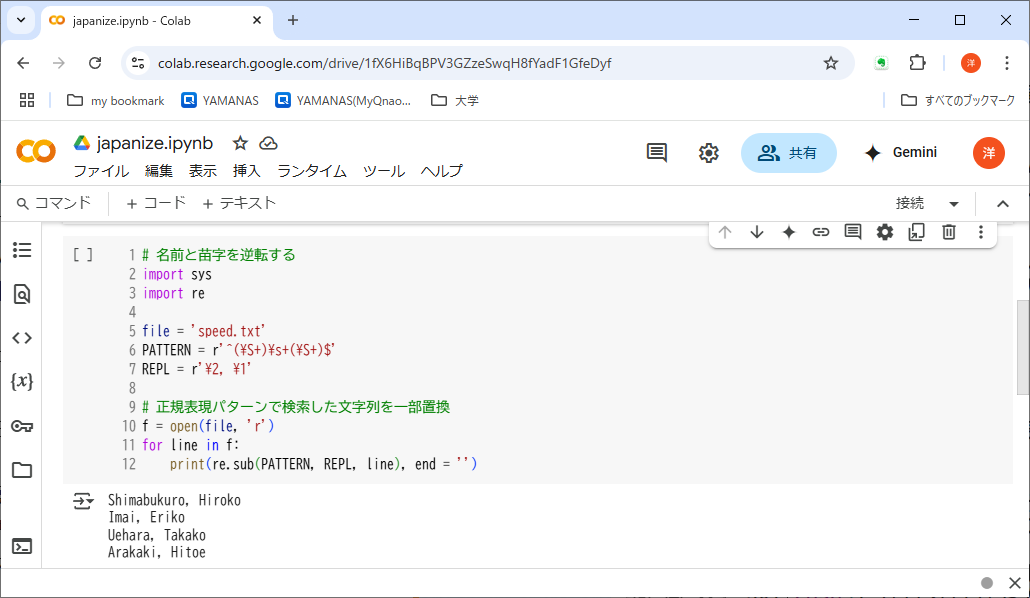Open Colab settings gear in header
This screenshot has width=1030, height=598.
(x=708, y=153)
